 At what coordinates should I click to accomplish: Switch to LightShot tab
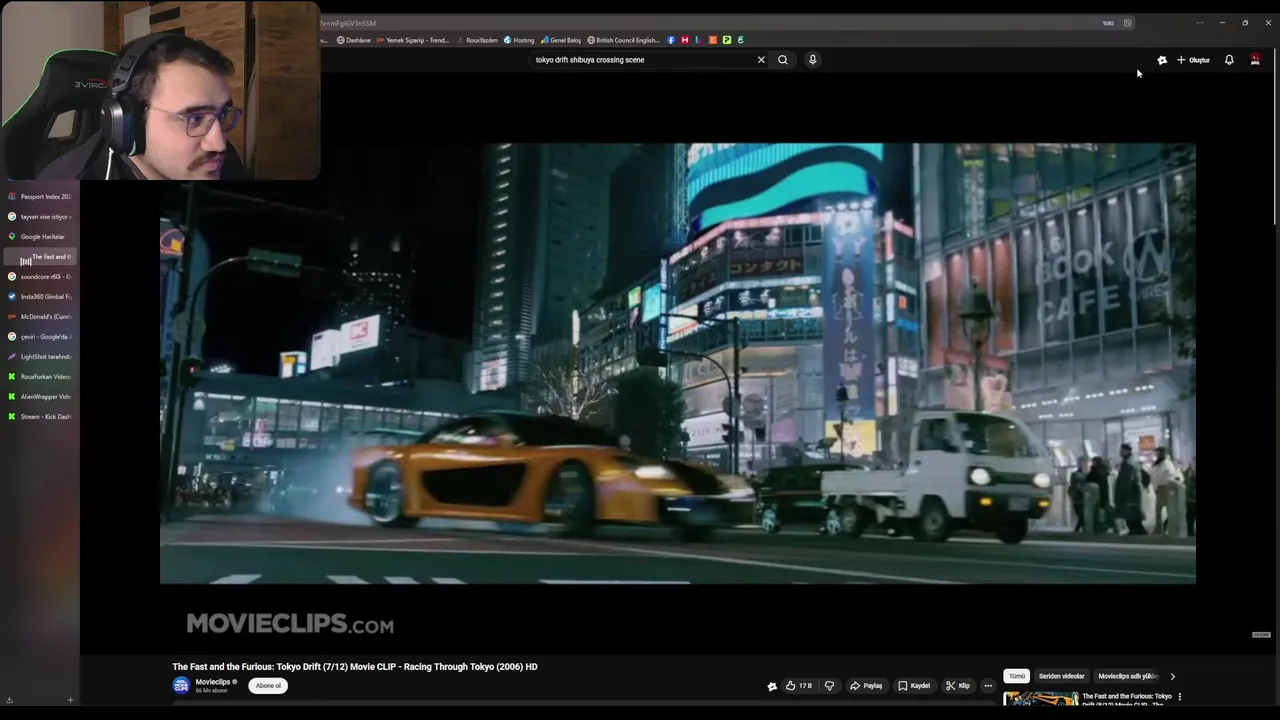click(x=40, y=357)
